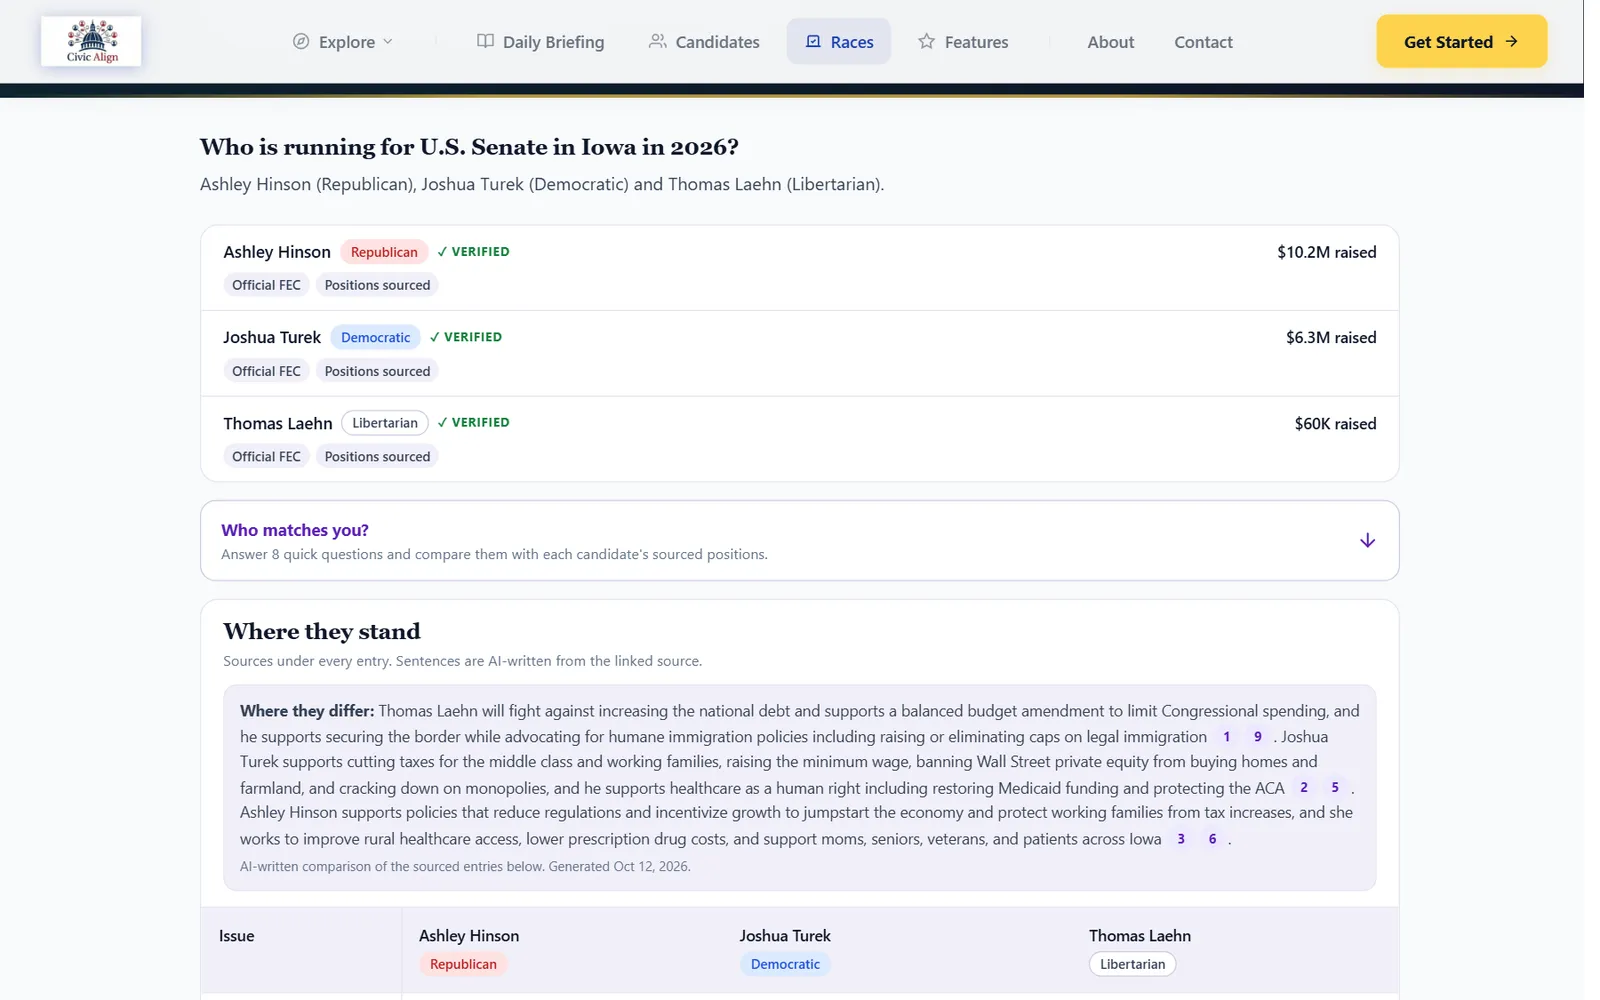
Task: Click the Libertarian badge next to Thomas Laehn
Action: pos(385,423)
